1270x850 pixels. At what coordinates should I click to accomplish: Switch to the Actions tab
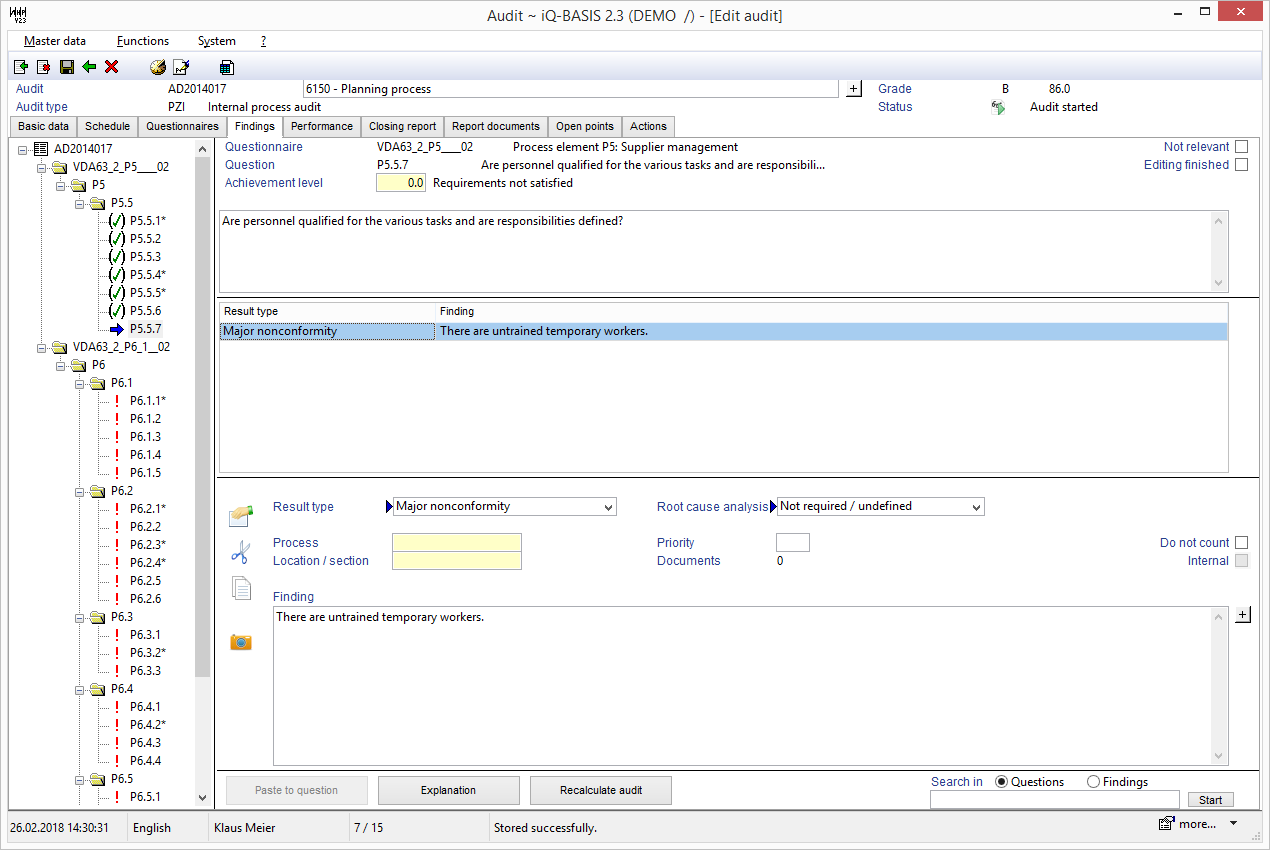[648, 127]
